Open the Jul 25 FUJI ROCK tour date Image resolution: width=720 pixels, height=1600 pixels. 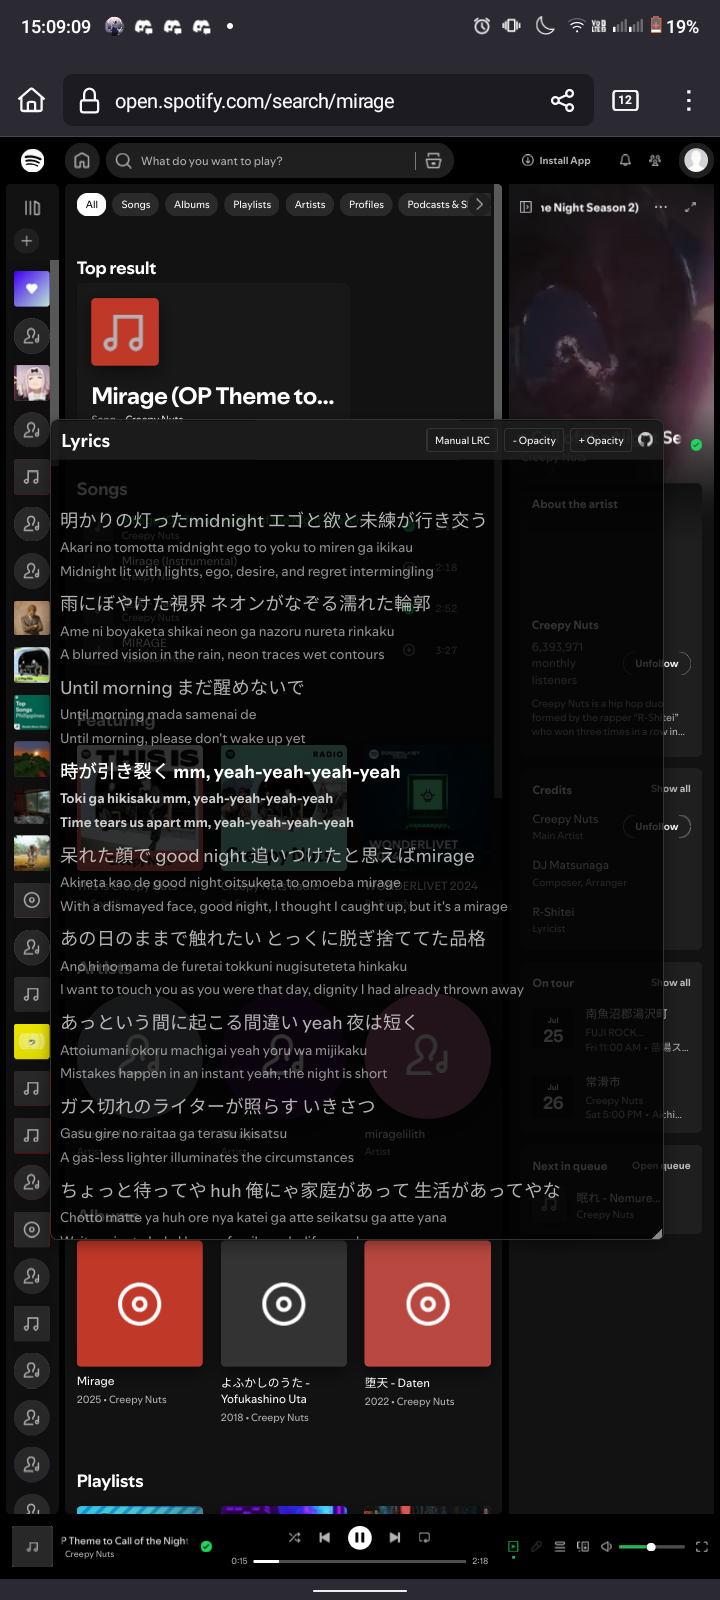pos(610,1030)
